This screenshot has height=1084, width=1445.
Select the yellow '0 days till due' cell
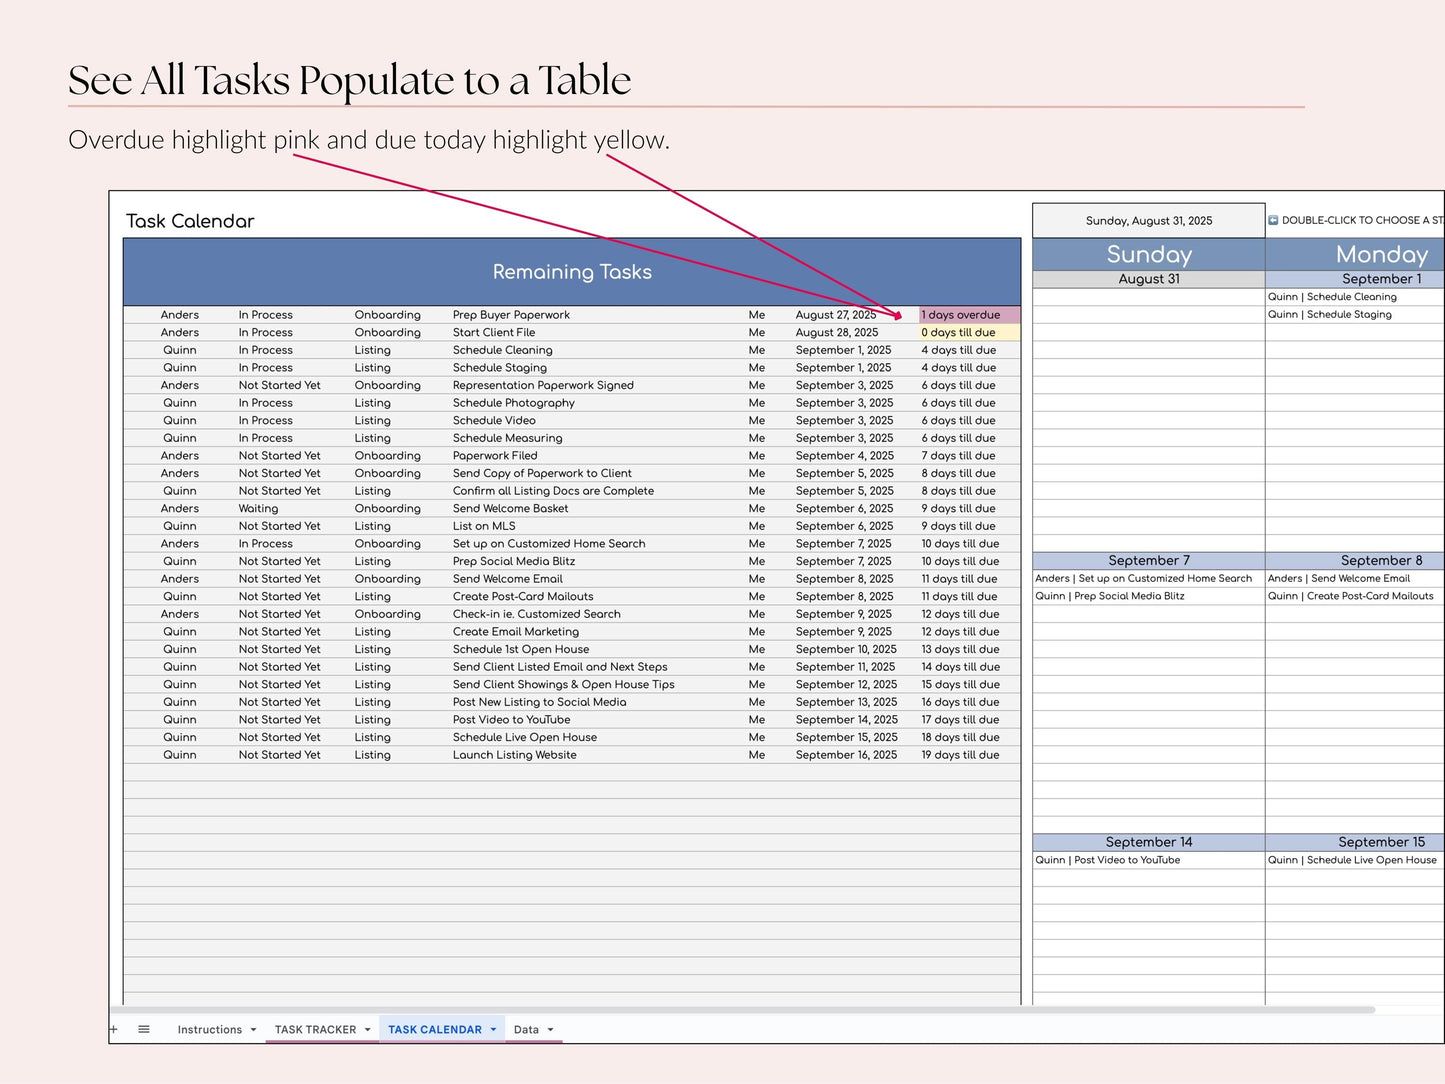(969, 333)
